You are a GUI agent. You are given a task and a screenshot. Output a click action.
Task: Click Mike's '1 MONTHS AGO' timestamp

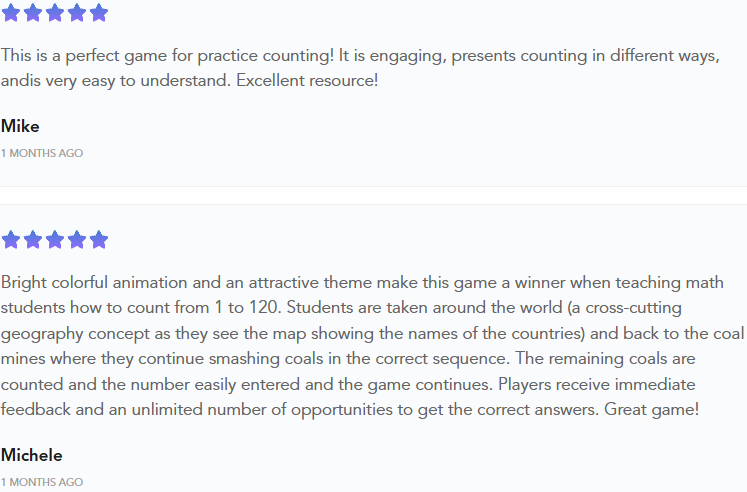pyautogui.click(x=42, y=153)
